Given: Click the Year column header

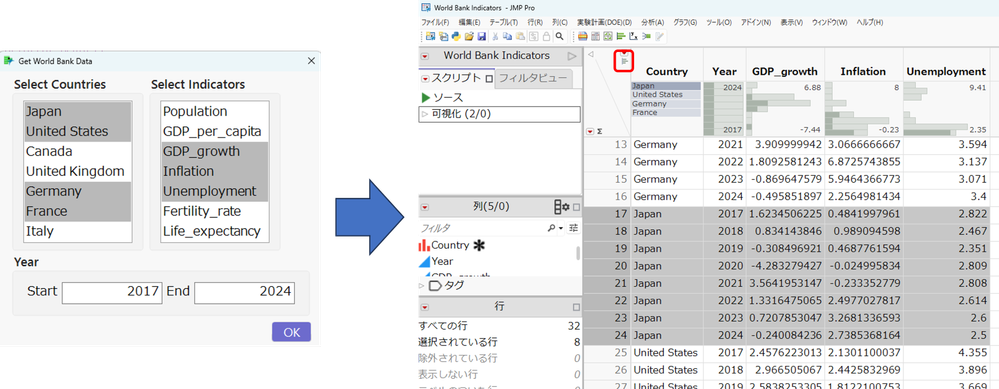Looking at the screenshot, I should tap(724, 72).
